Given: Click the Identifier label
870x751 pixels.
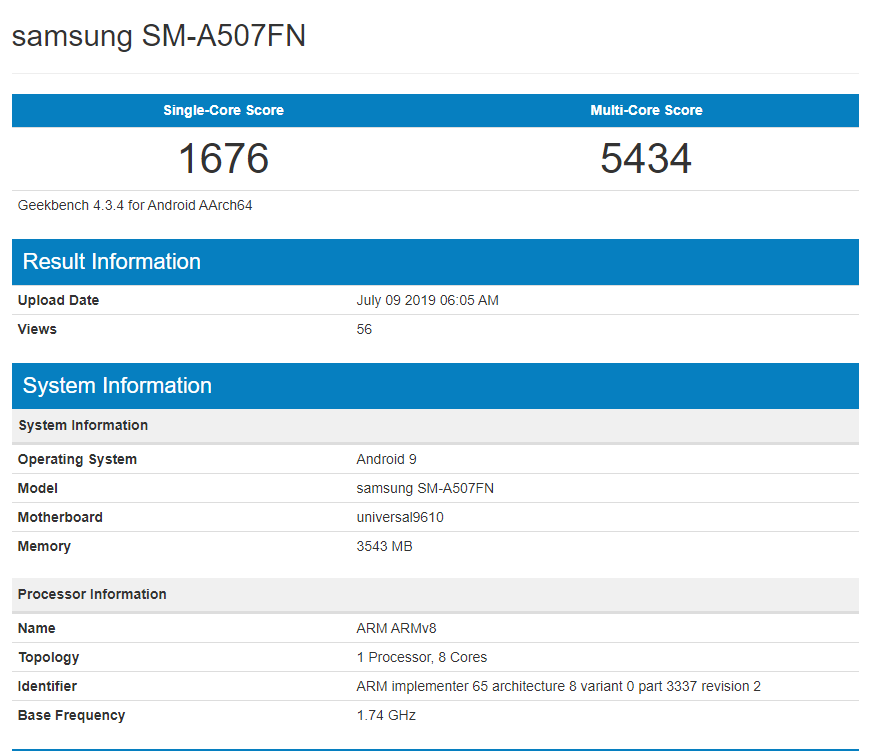Looking at the screenshot, I should pyautogui.click(x=47, y=686).
